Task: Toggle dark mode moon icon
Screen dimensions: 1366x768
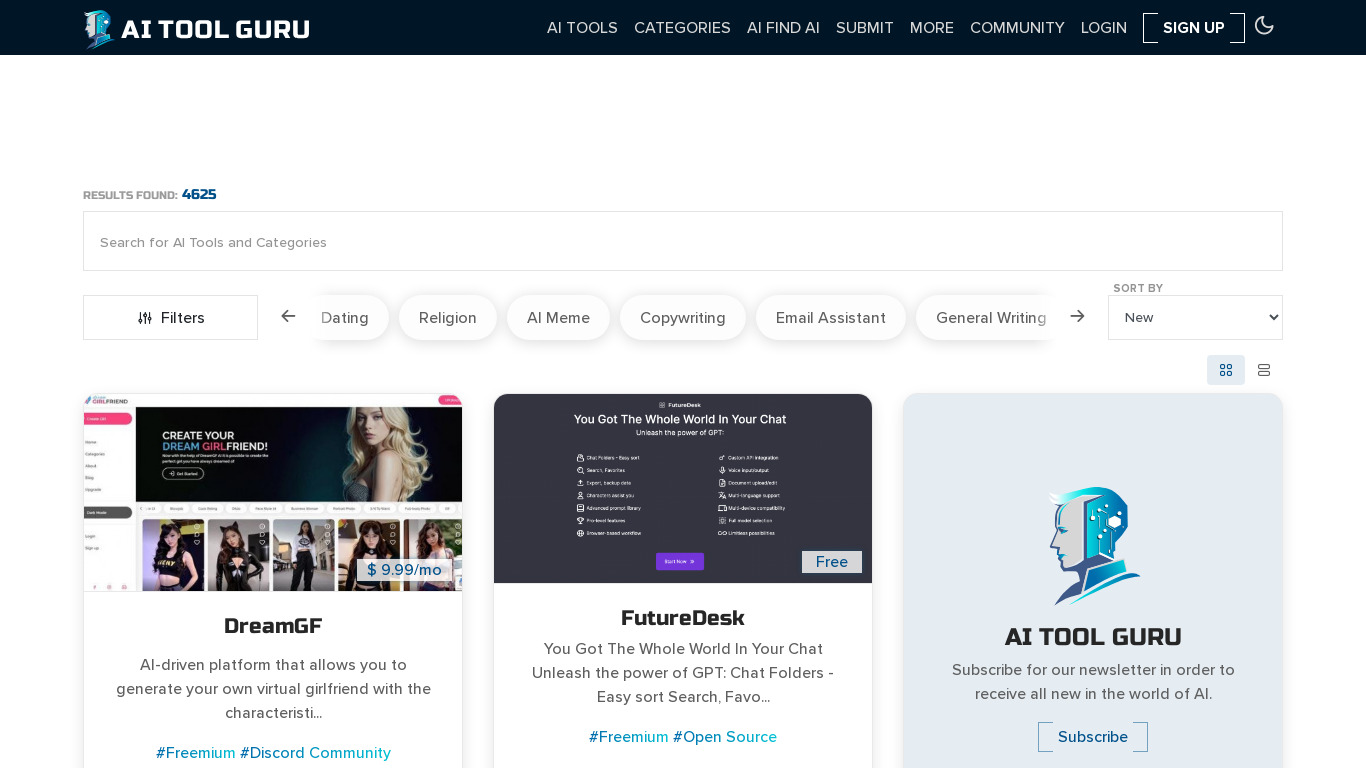Action: [x=1264, y=26]
